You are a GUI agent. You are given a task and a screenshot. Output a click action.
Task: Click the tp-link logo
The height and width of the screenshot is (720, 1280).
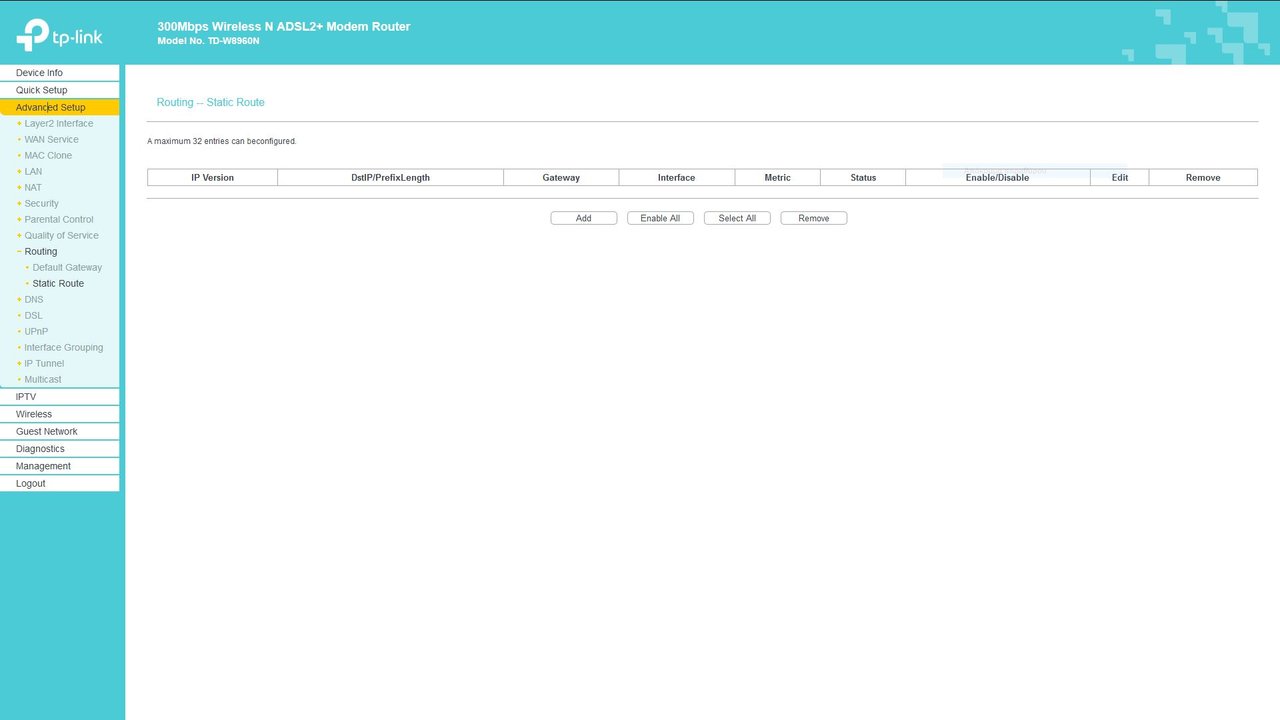tap(59, 35)
